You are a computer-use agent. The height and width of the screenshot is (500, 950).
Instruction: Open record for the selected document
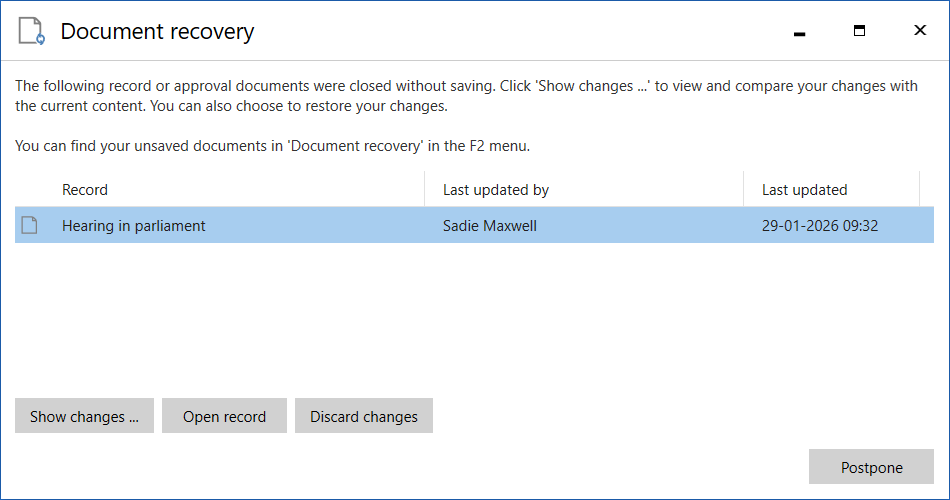click(224, 416)
